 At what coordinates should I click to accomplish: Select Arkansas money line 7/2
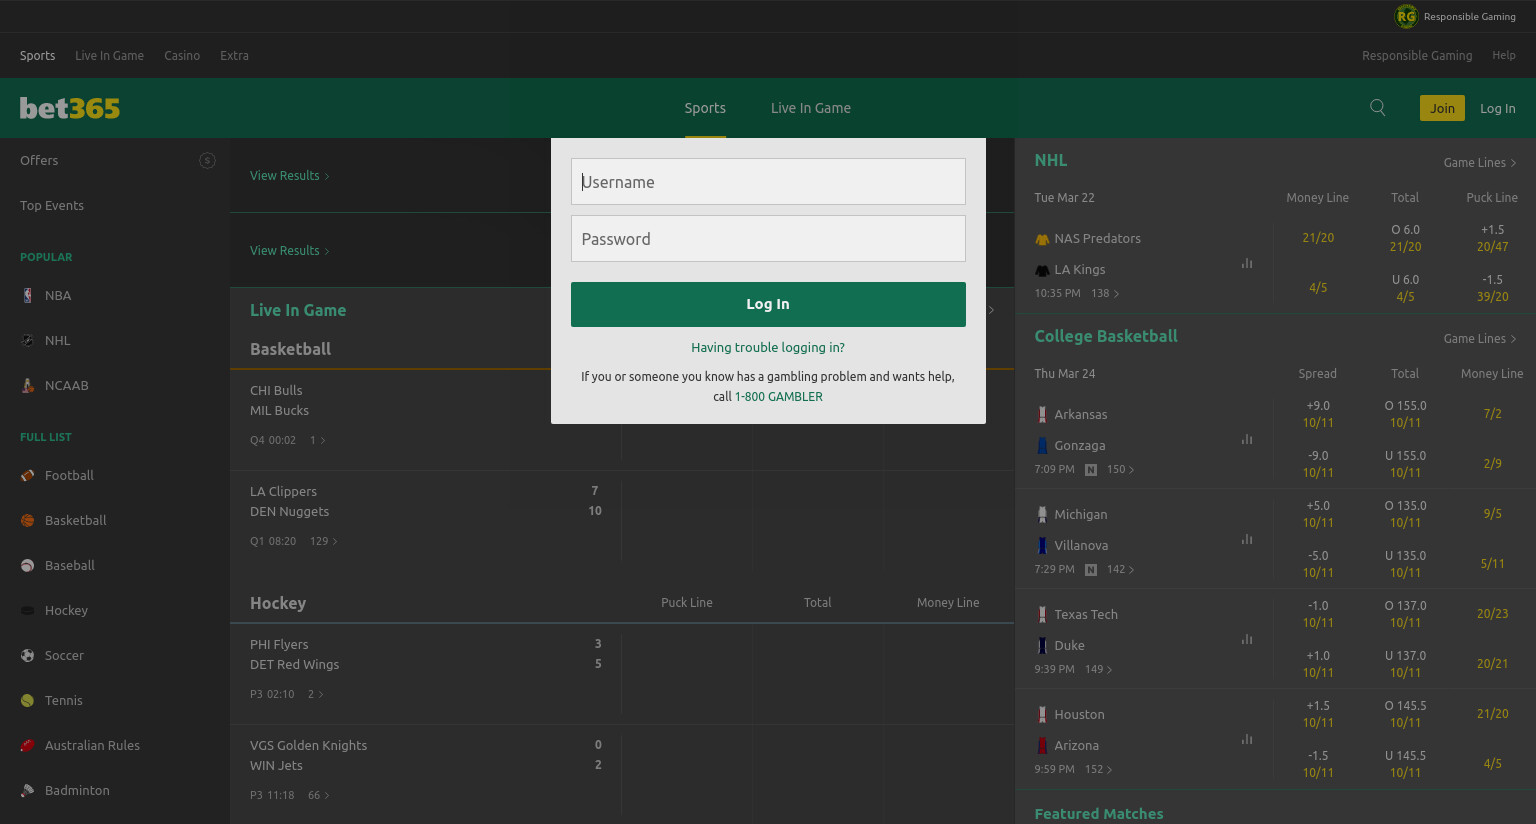pyautogui.click(x=1492, y=414)
